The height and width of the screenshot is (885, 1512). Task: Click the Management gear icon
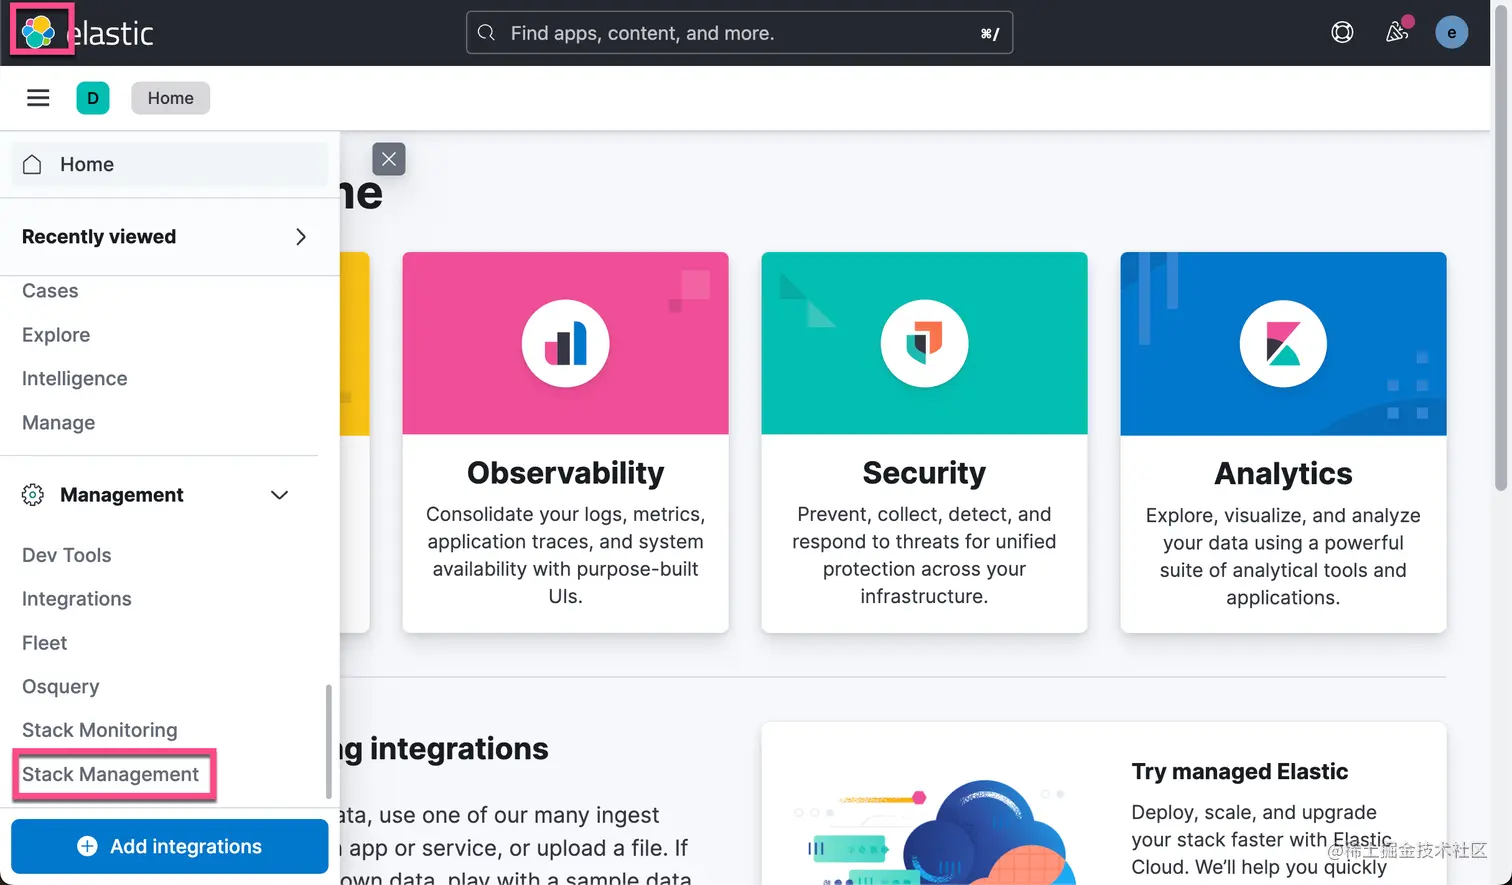pos(33,495)
